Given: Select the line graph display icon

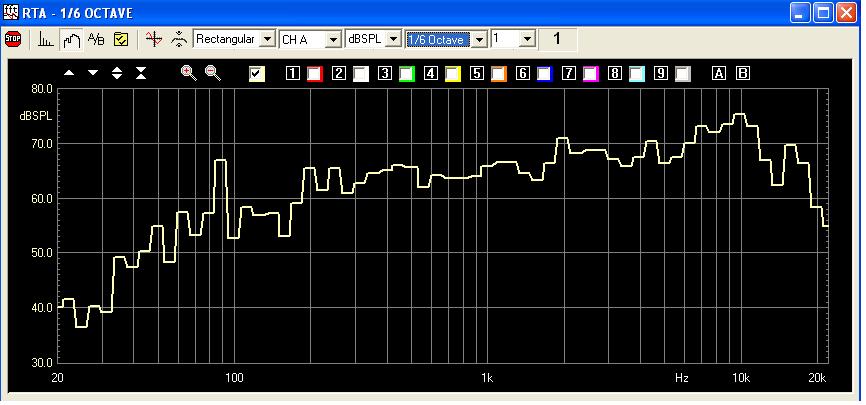Looking at the screenshot, I should click(71, 39).
